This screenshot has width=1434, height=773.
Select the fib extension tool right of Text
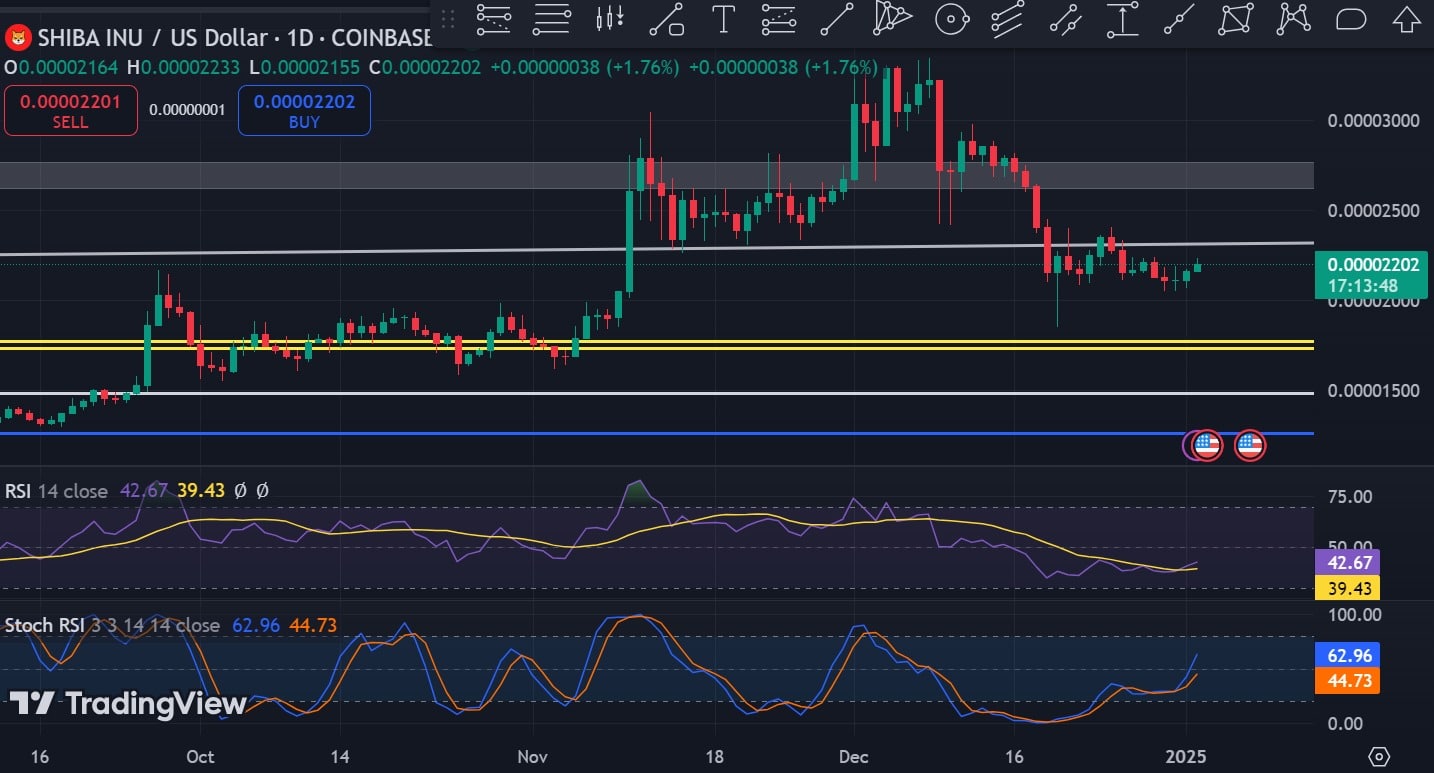coord(779,18)
